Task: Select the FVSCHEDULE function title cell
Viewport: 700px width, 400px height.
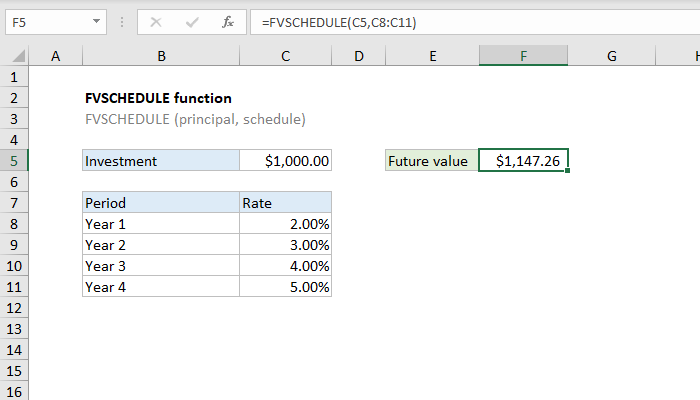Action: [159, 98]
